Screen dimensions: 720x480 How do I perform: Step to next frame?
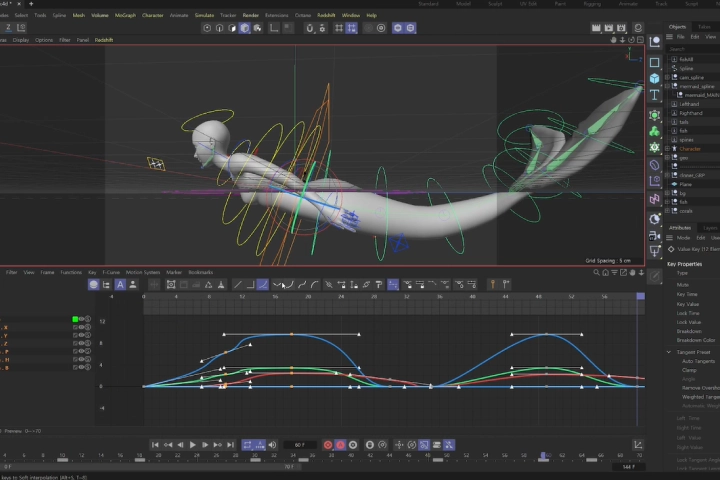click(205, 445)
